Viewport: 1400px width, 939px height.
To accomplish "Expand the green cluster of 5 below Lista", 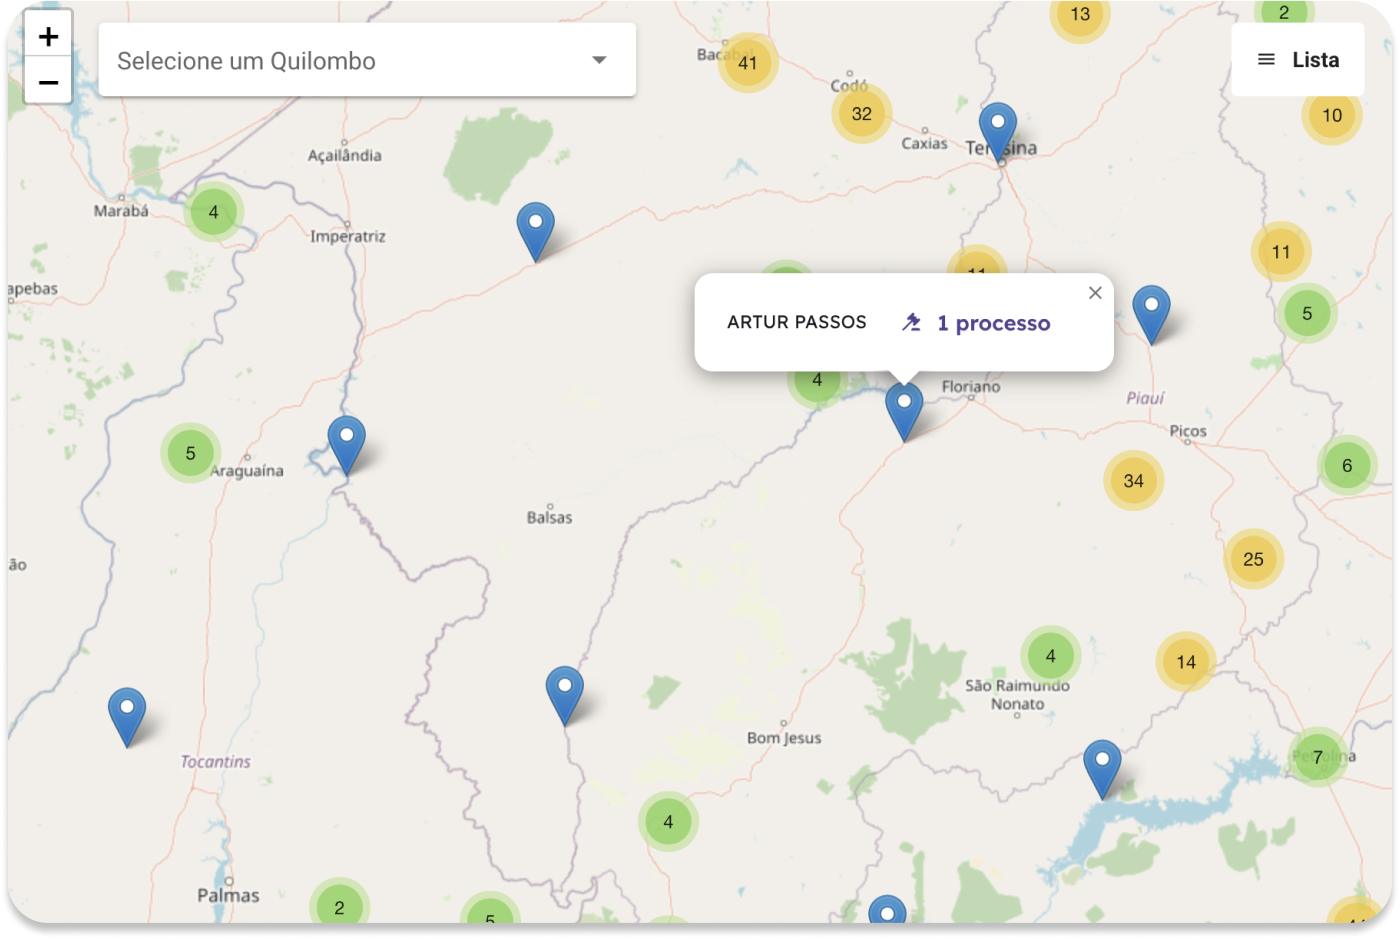I will click(1307, 313).
